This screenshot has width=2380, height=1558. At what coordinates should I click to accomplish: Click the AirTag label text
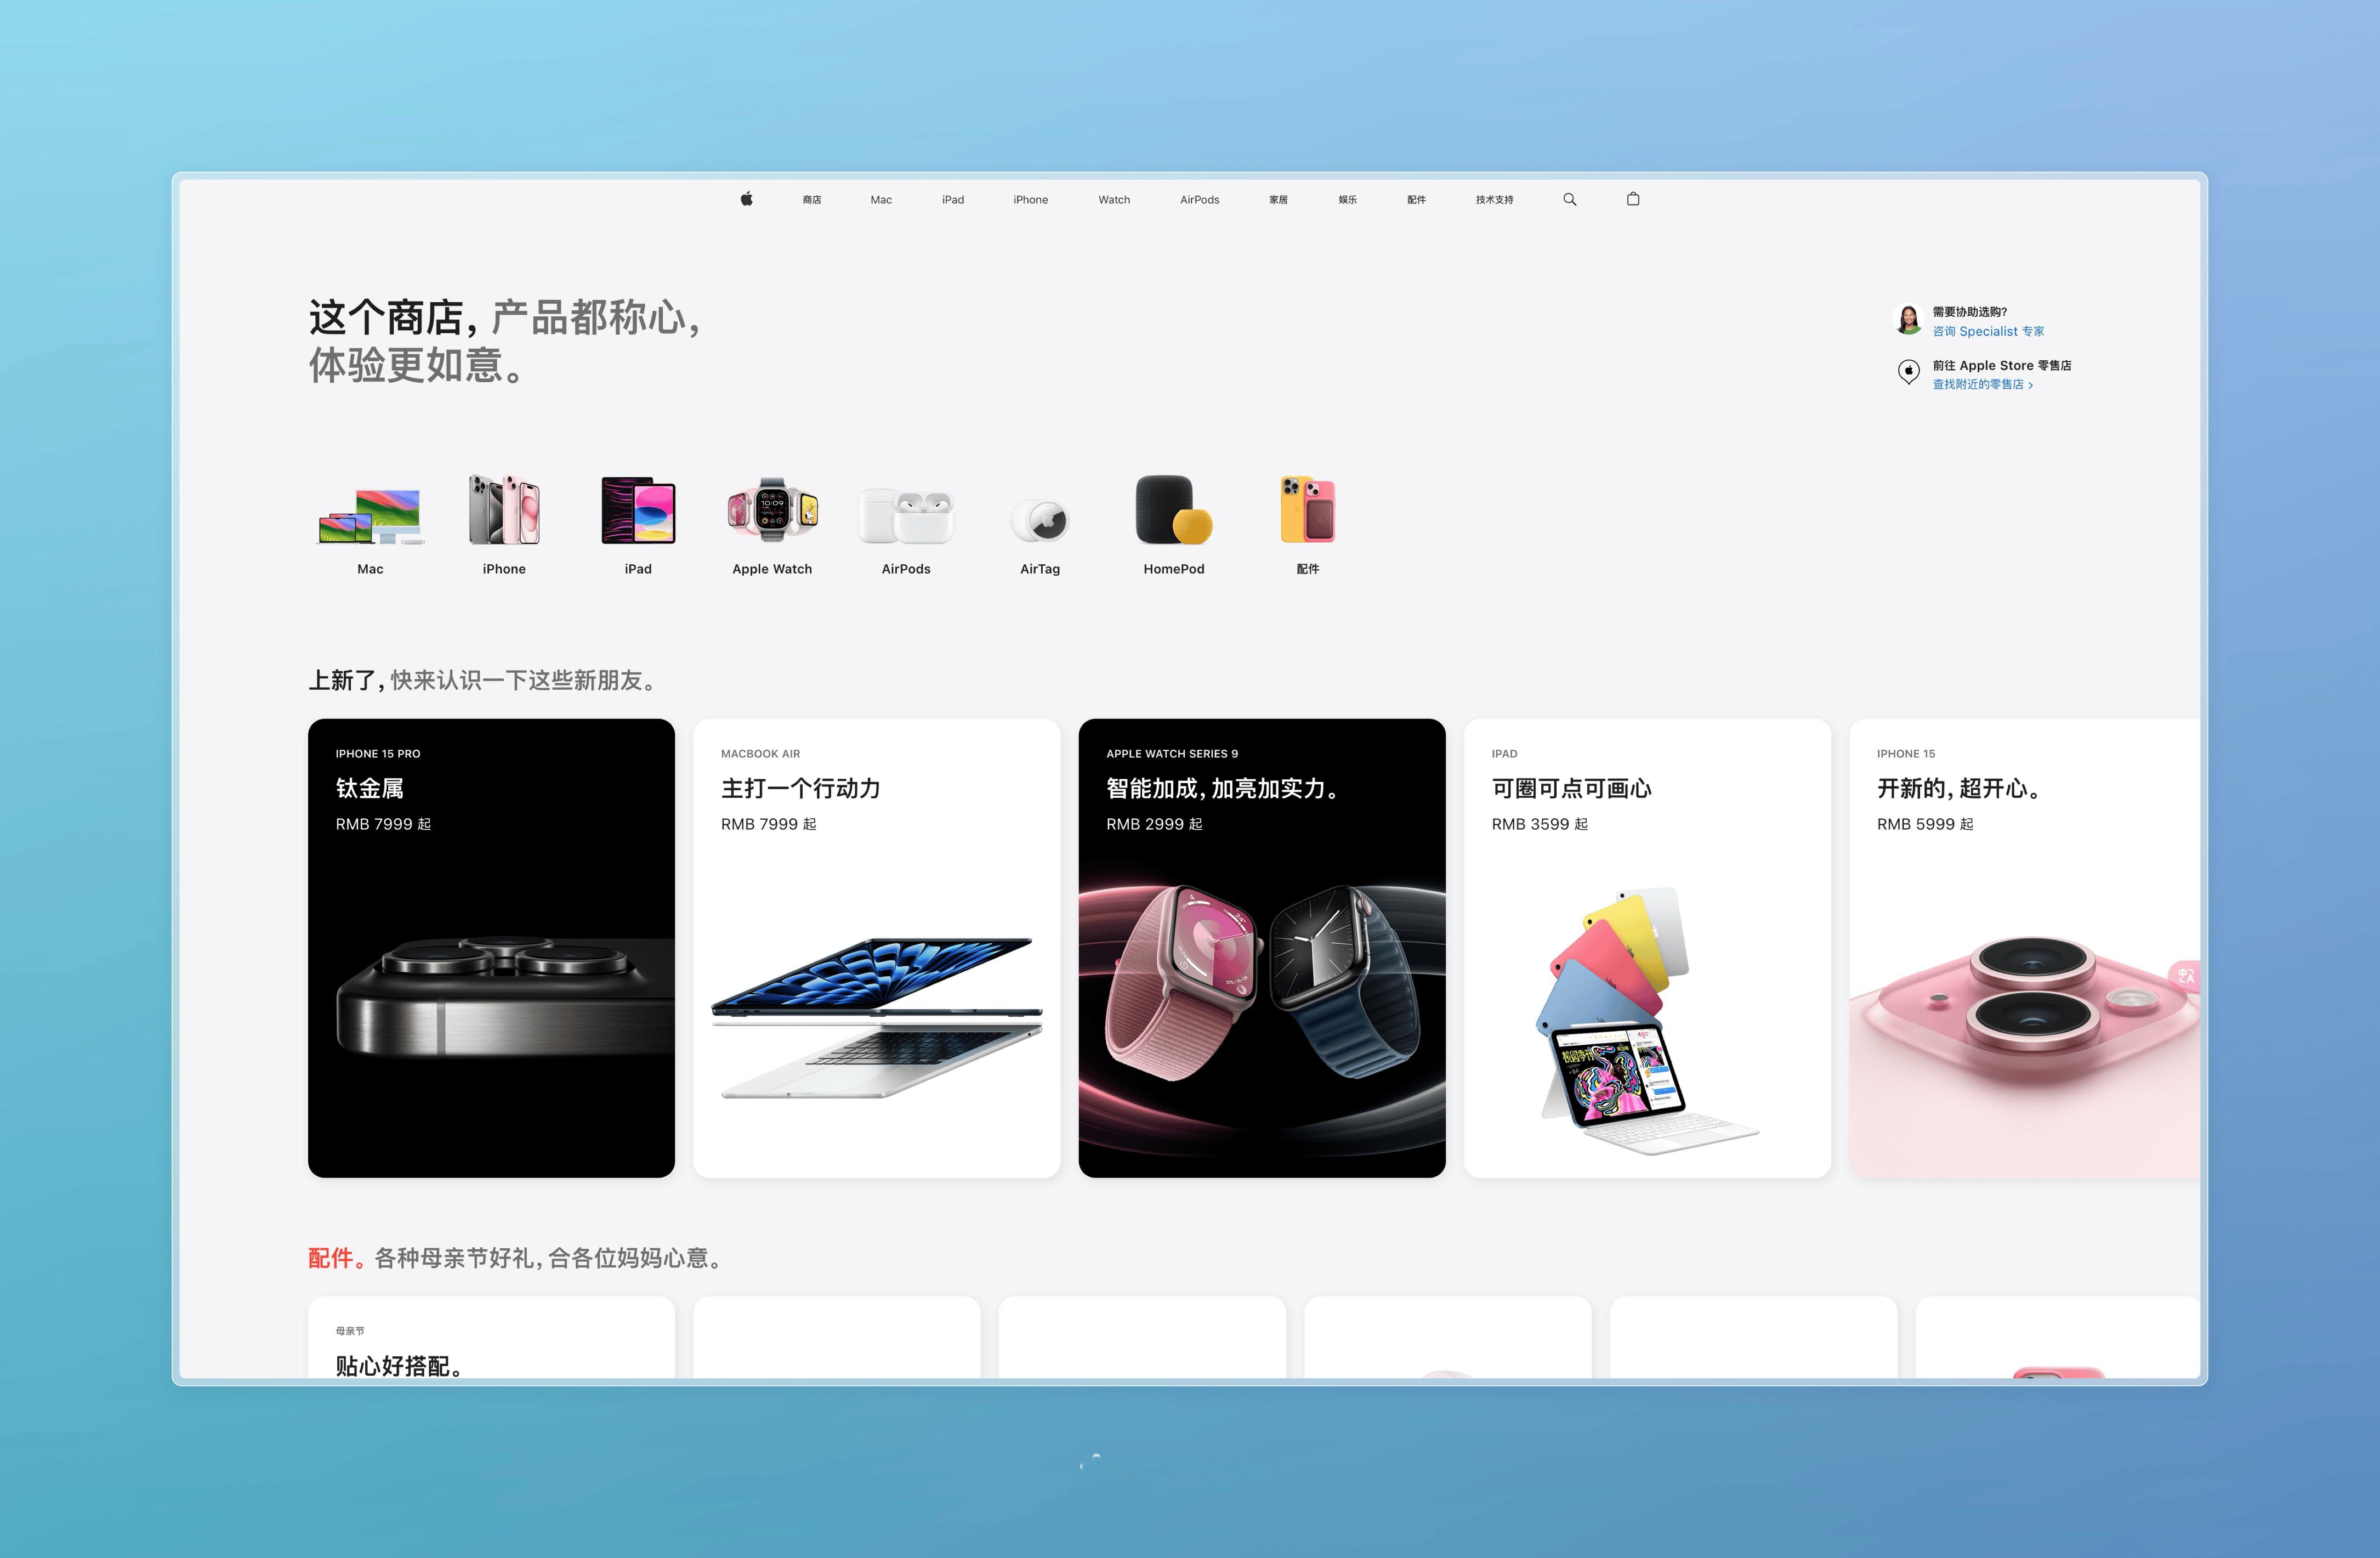pos(1040,569)
